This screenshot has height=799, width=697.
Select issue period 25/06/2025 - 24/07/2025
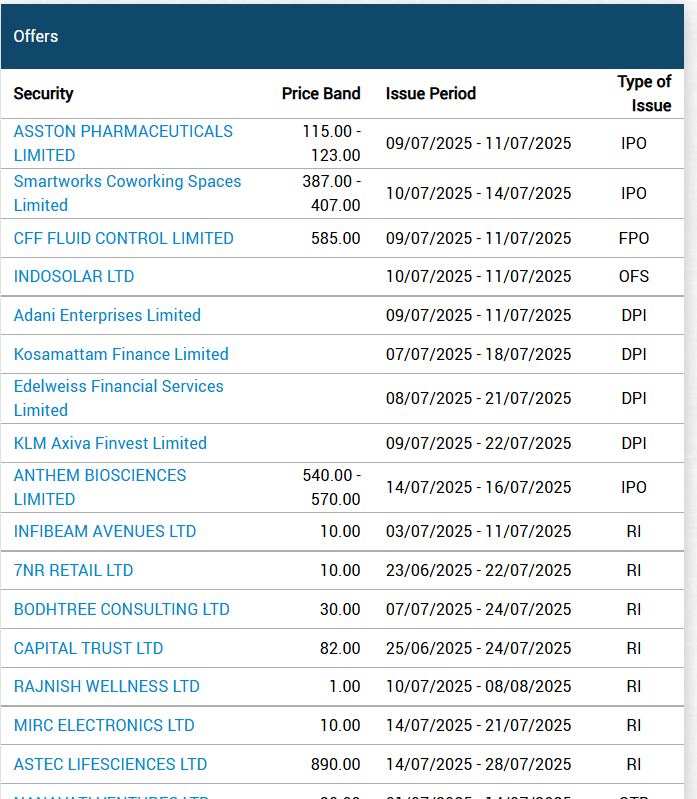click(478, 648)
